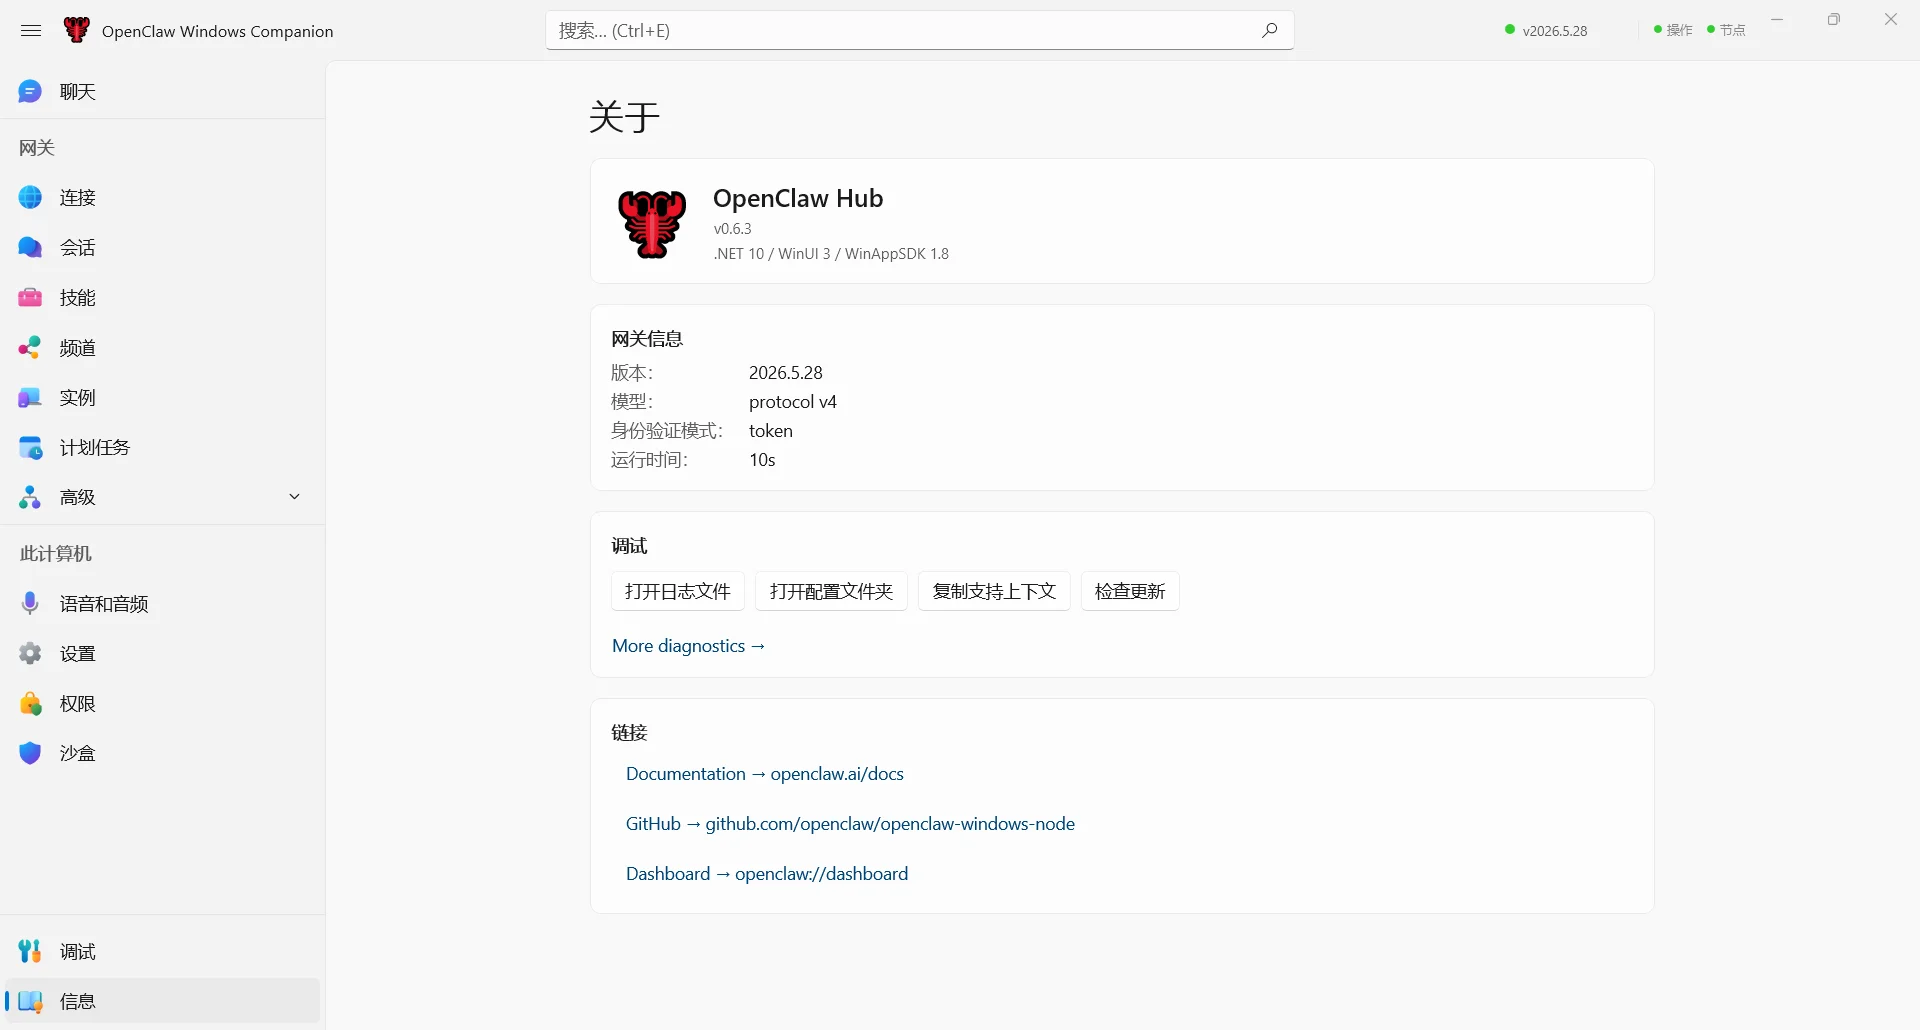Open 语音和音频 settings

click(x=163, y=604)
